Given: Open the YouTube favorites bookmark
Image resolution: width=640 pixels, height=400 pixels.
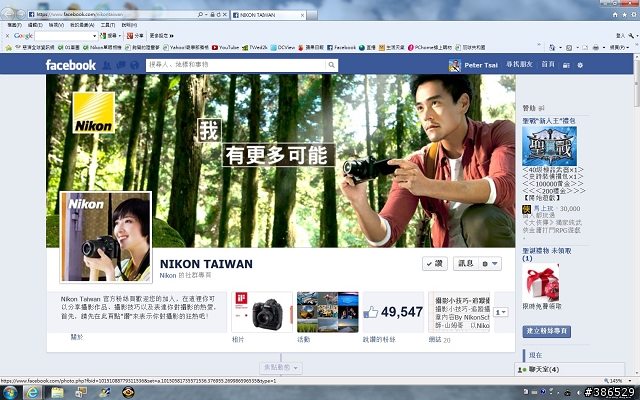Looking at the screenshot, I should [x=225, y=48].
